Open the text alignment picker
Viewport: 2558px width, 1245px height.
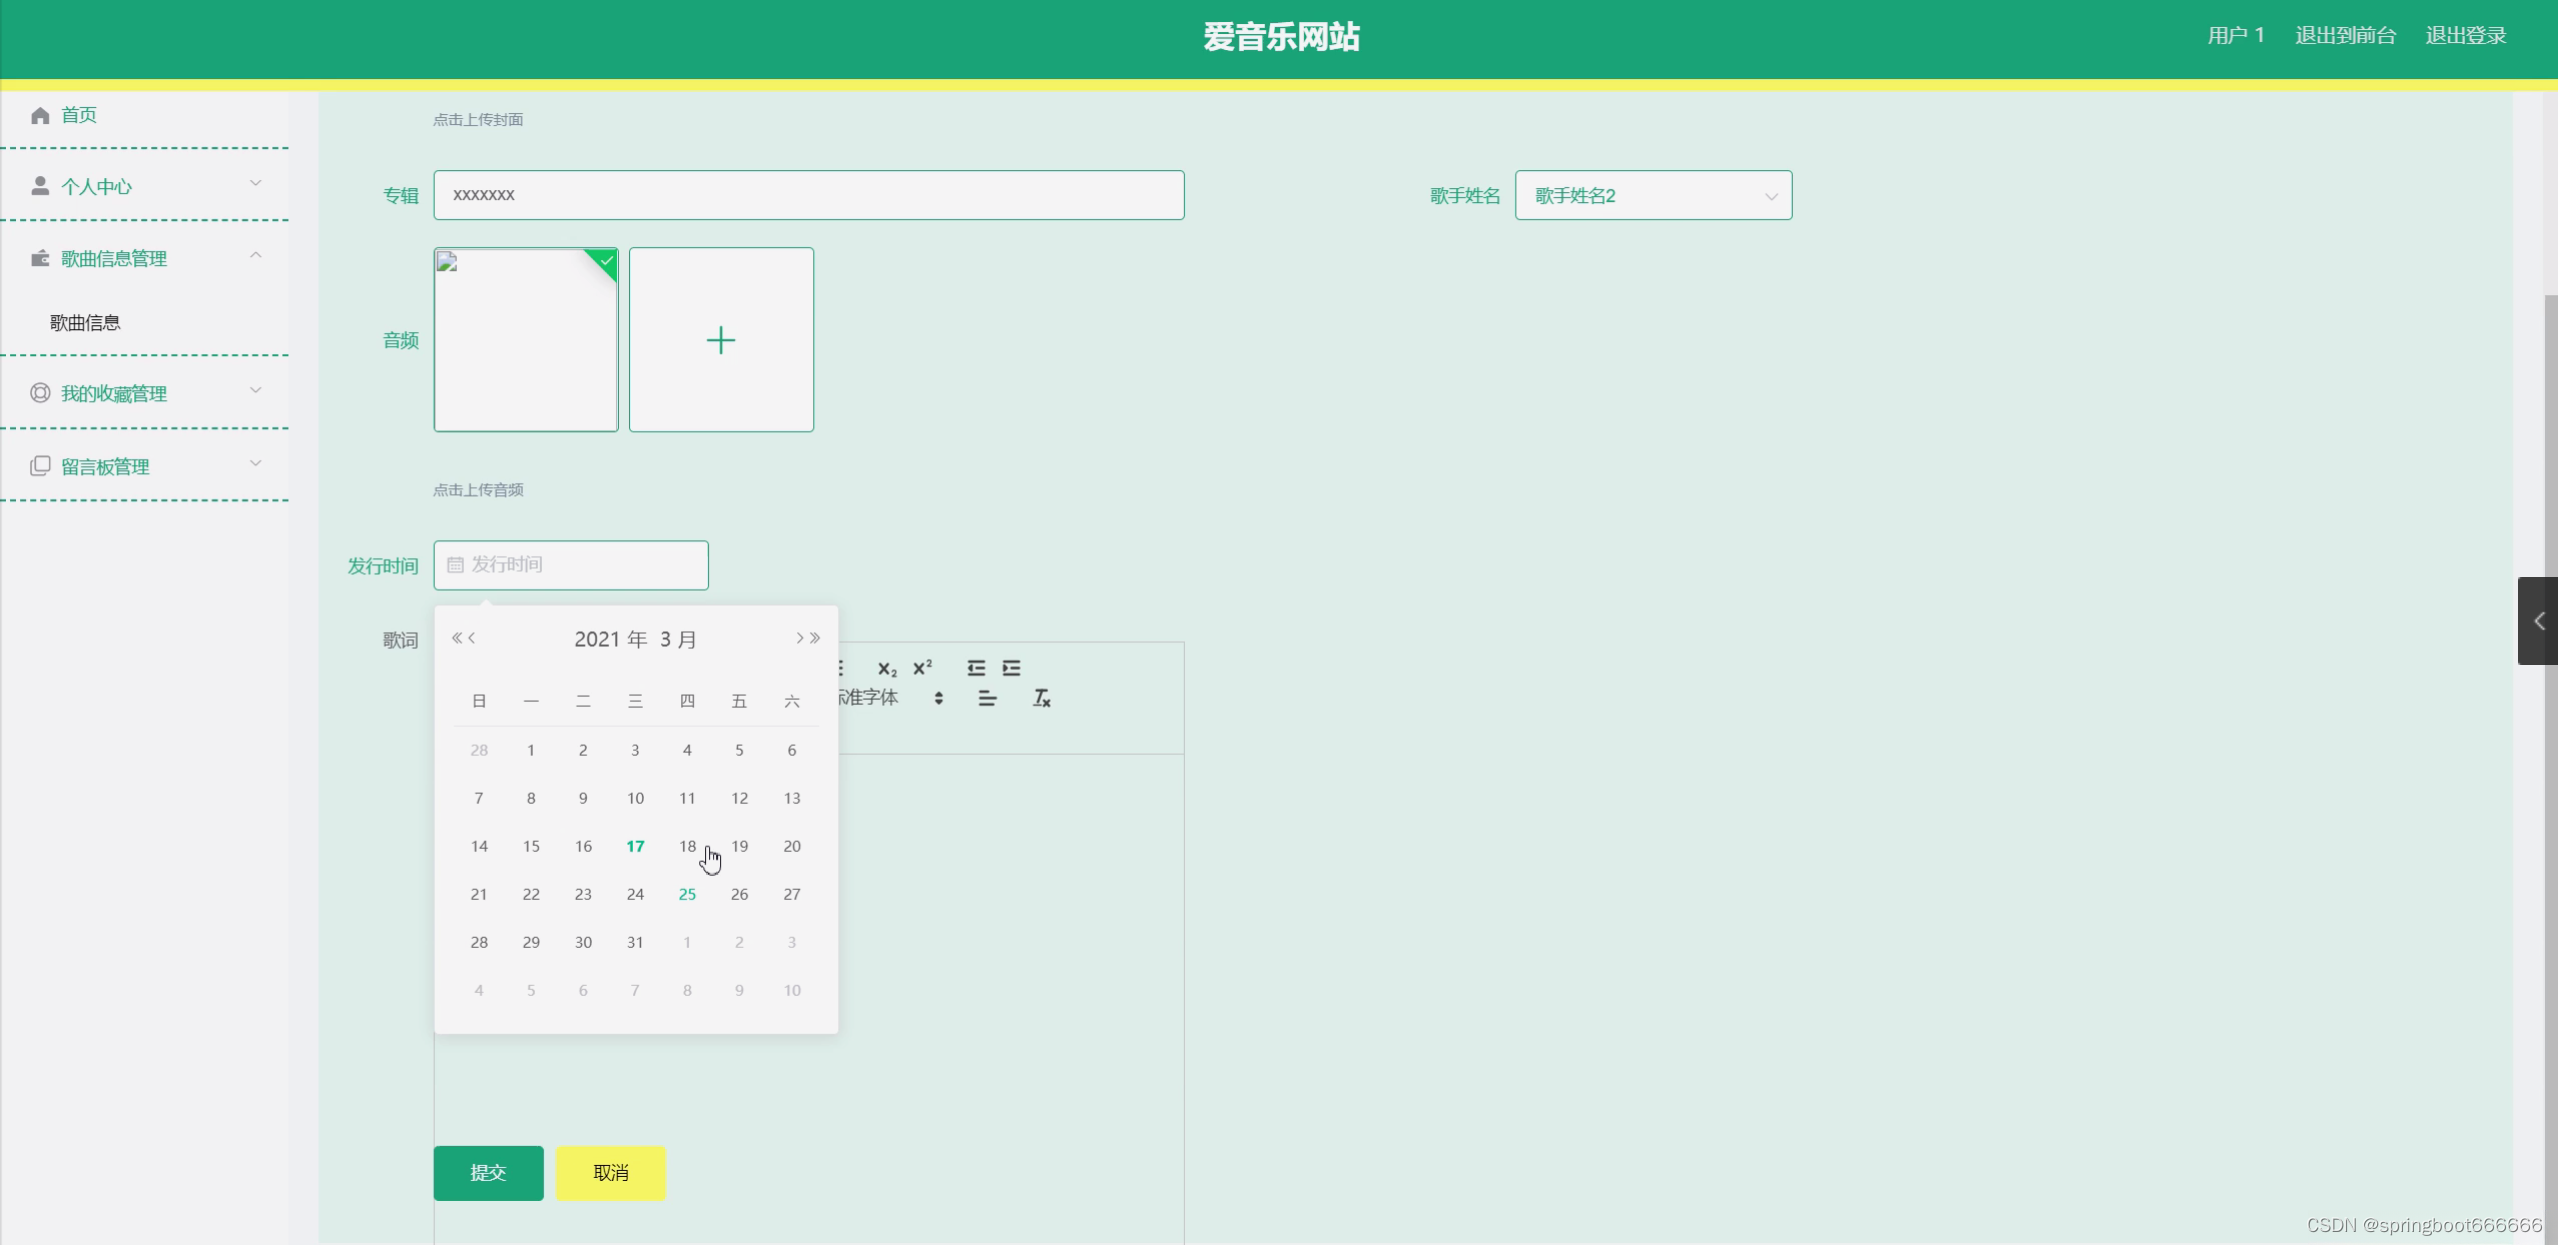[x=987, y=698]
